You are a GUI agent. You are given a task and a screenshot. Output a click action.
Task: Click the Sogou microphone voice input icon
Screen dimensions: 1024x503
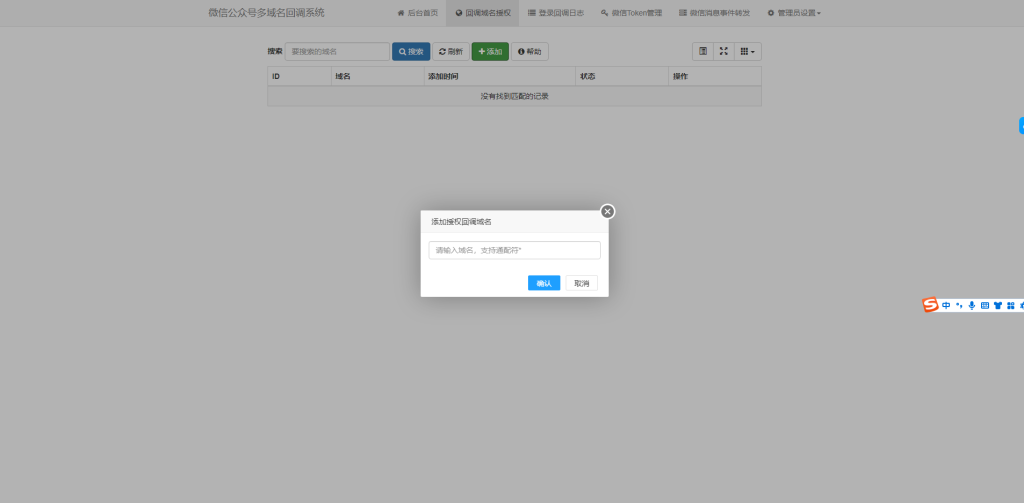(x=971, y=305)
